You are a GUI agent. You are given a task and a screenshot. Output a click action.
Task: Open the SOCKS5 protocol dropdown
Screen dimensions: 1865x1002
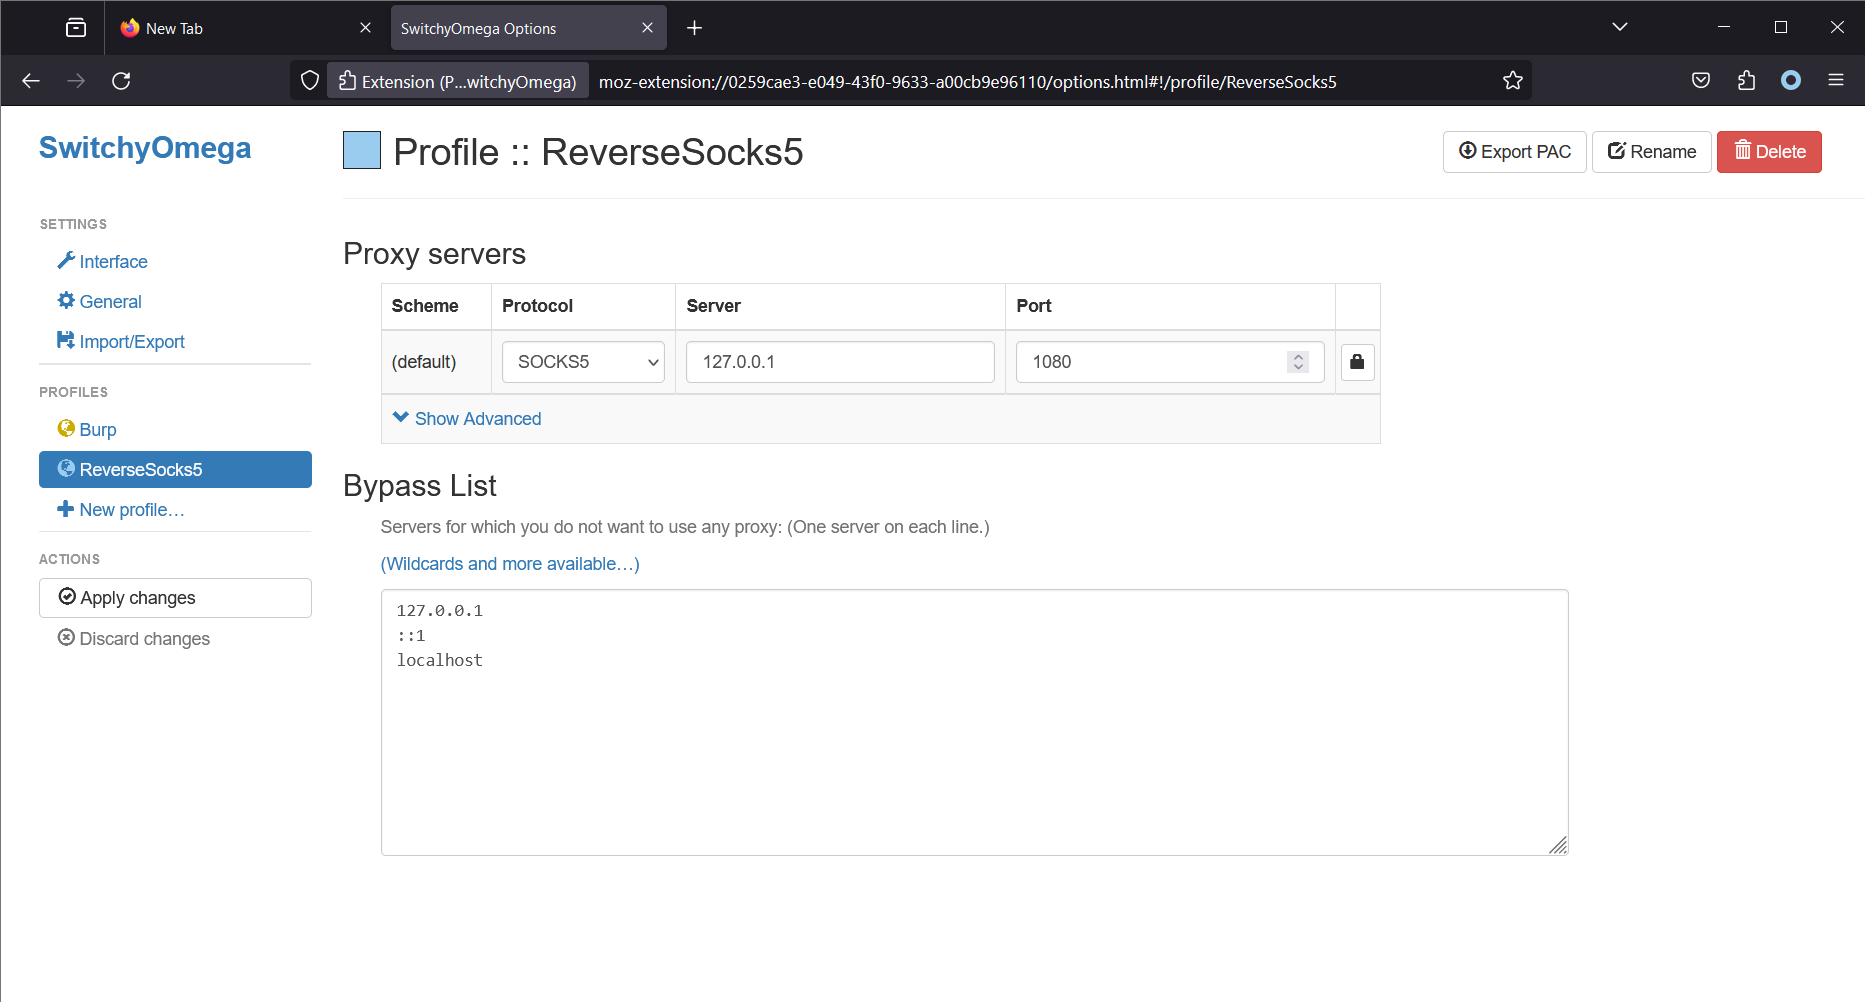click(583, 362)
